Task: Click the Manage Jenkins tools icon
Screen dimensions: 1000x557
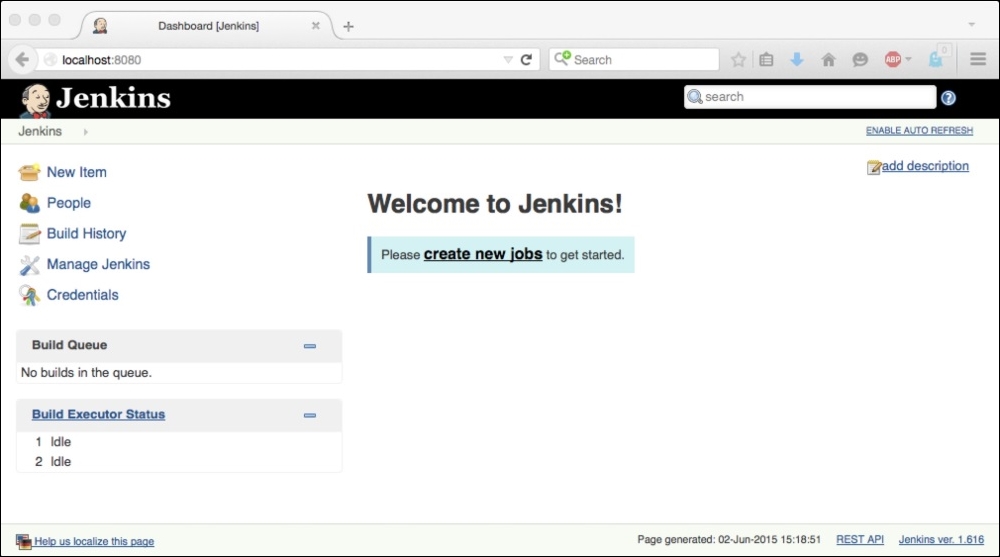Action: tap(29, 265)
